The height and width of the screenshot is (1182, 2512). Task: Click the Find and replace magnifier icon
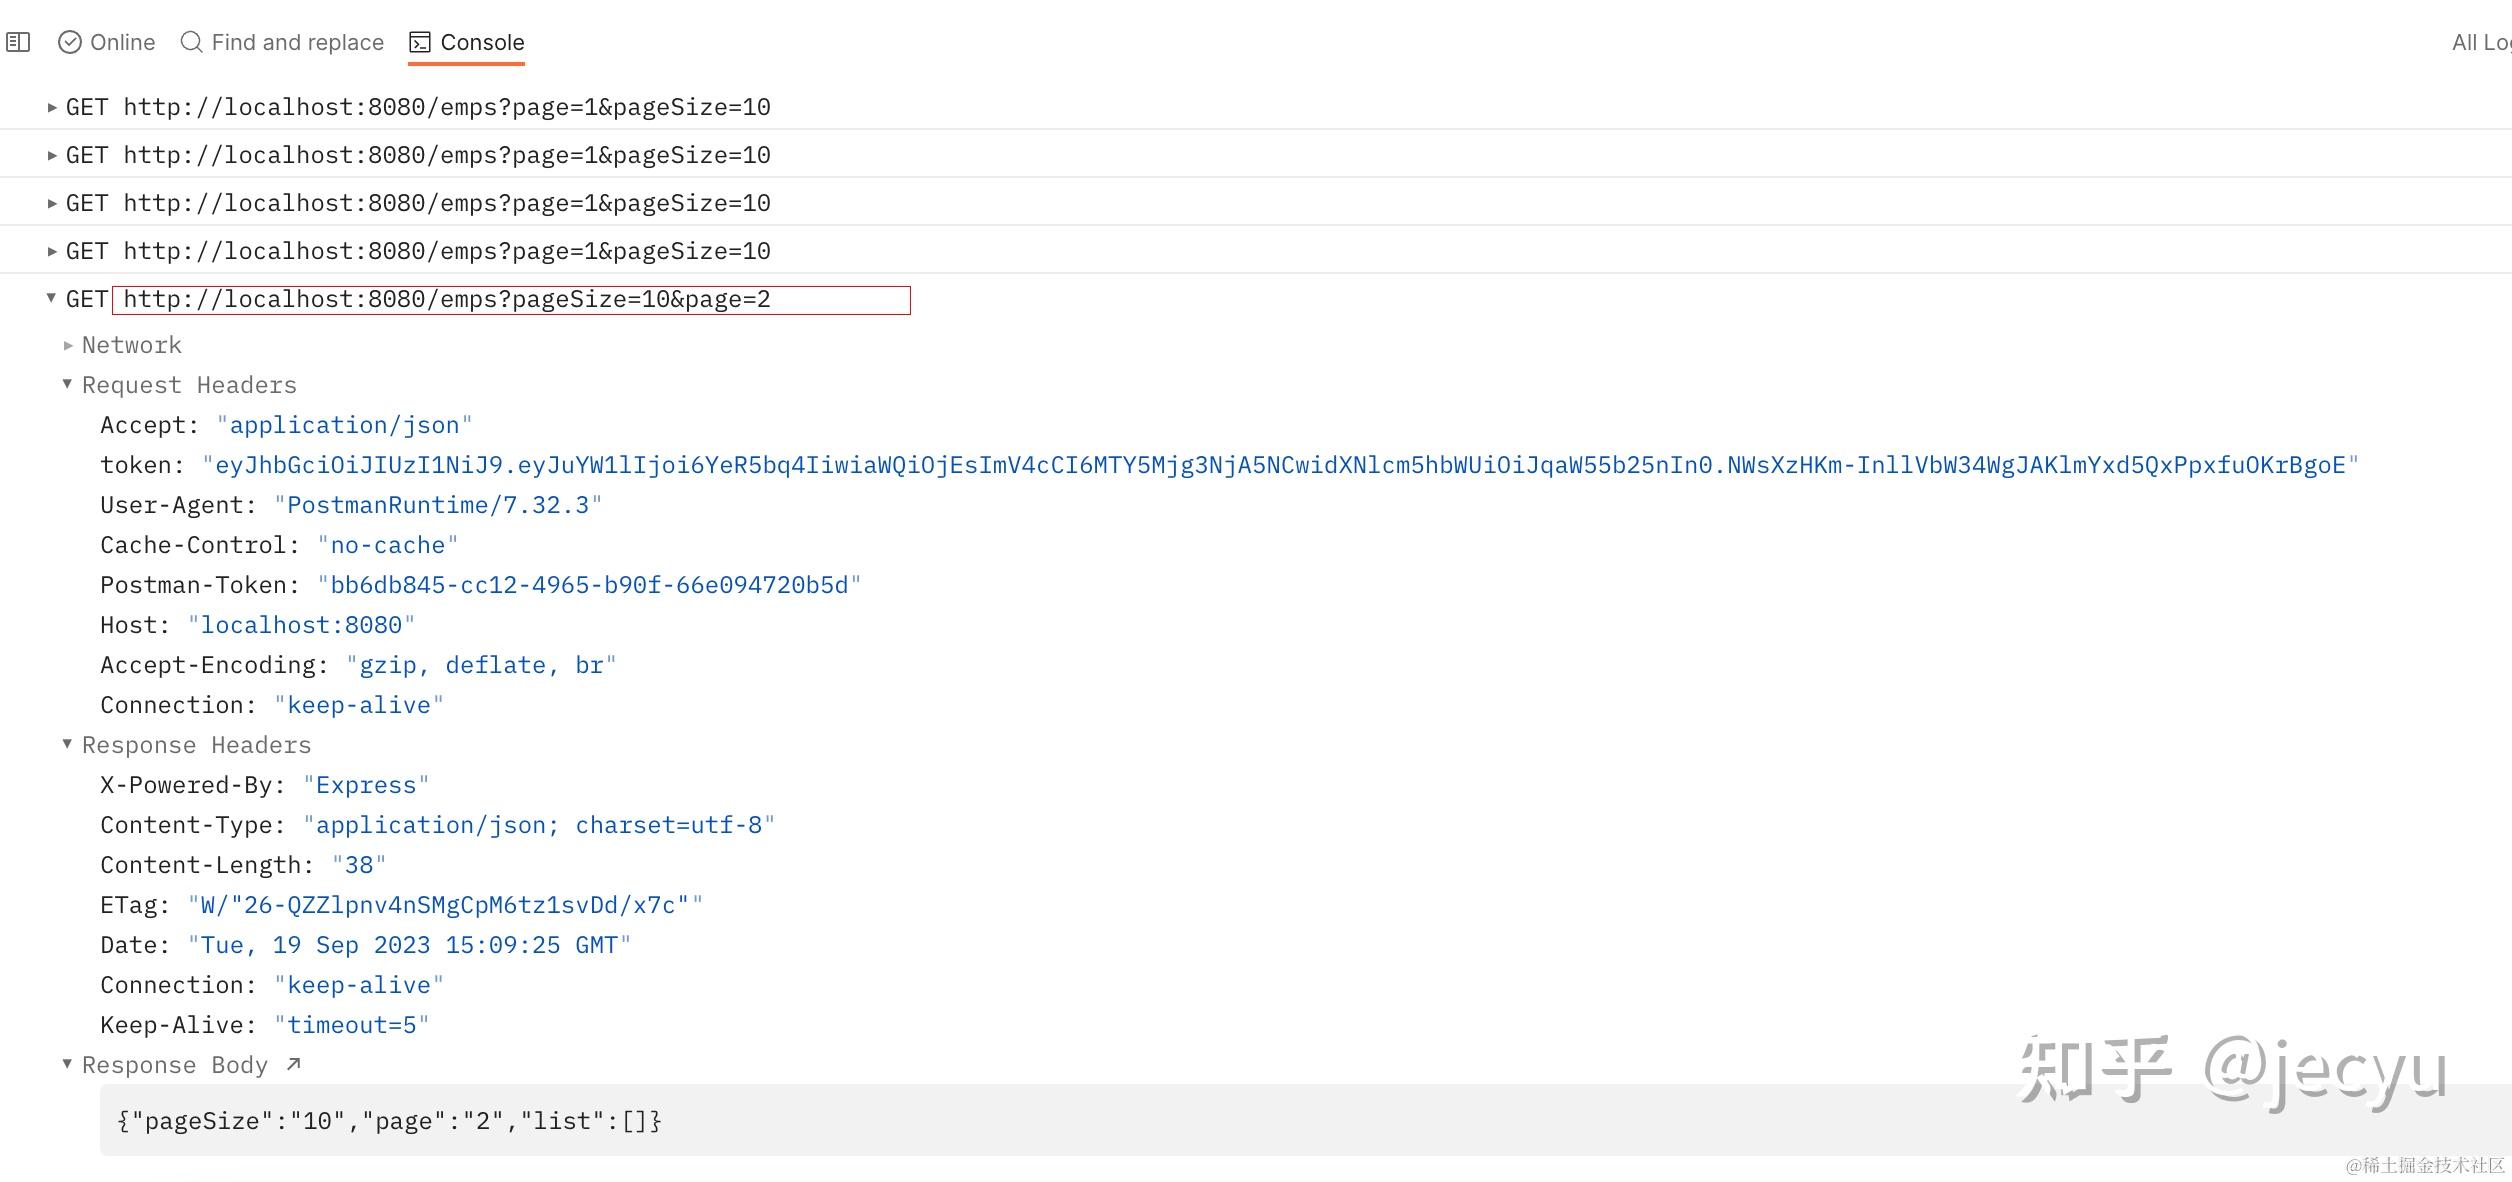coord(191,42)
